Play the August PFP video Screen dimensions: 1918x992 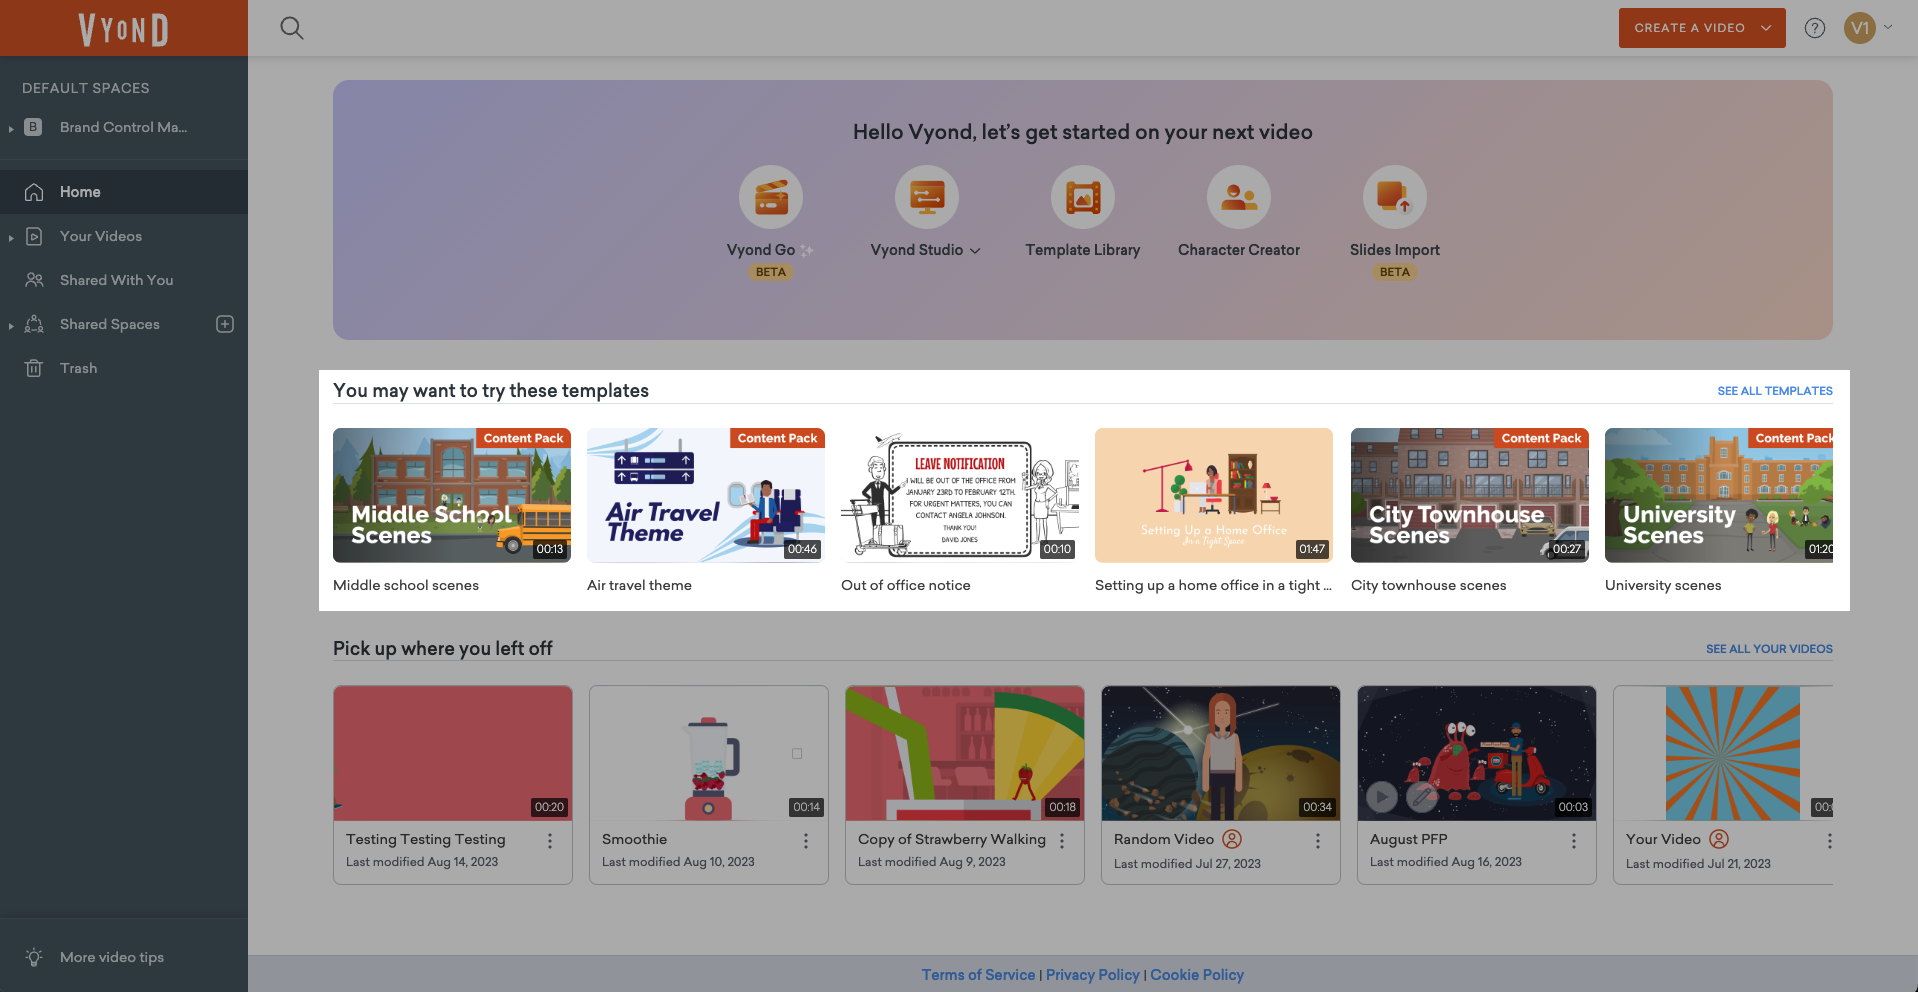pyautogui.click(x=1381, y=797)
